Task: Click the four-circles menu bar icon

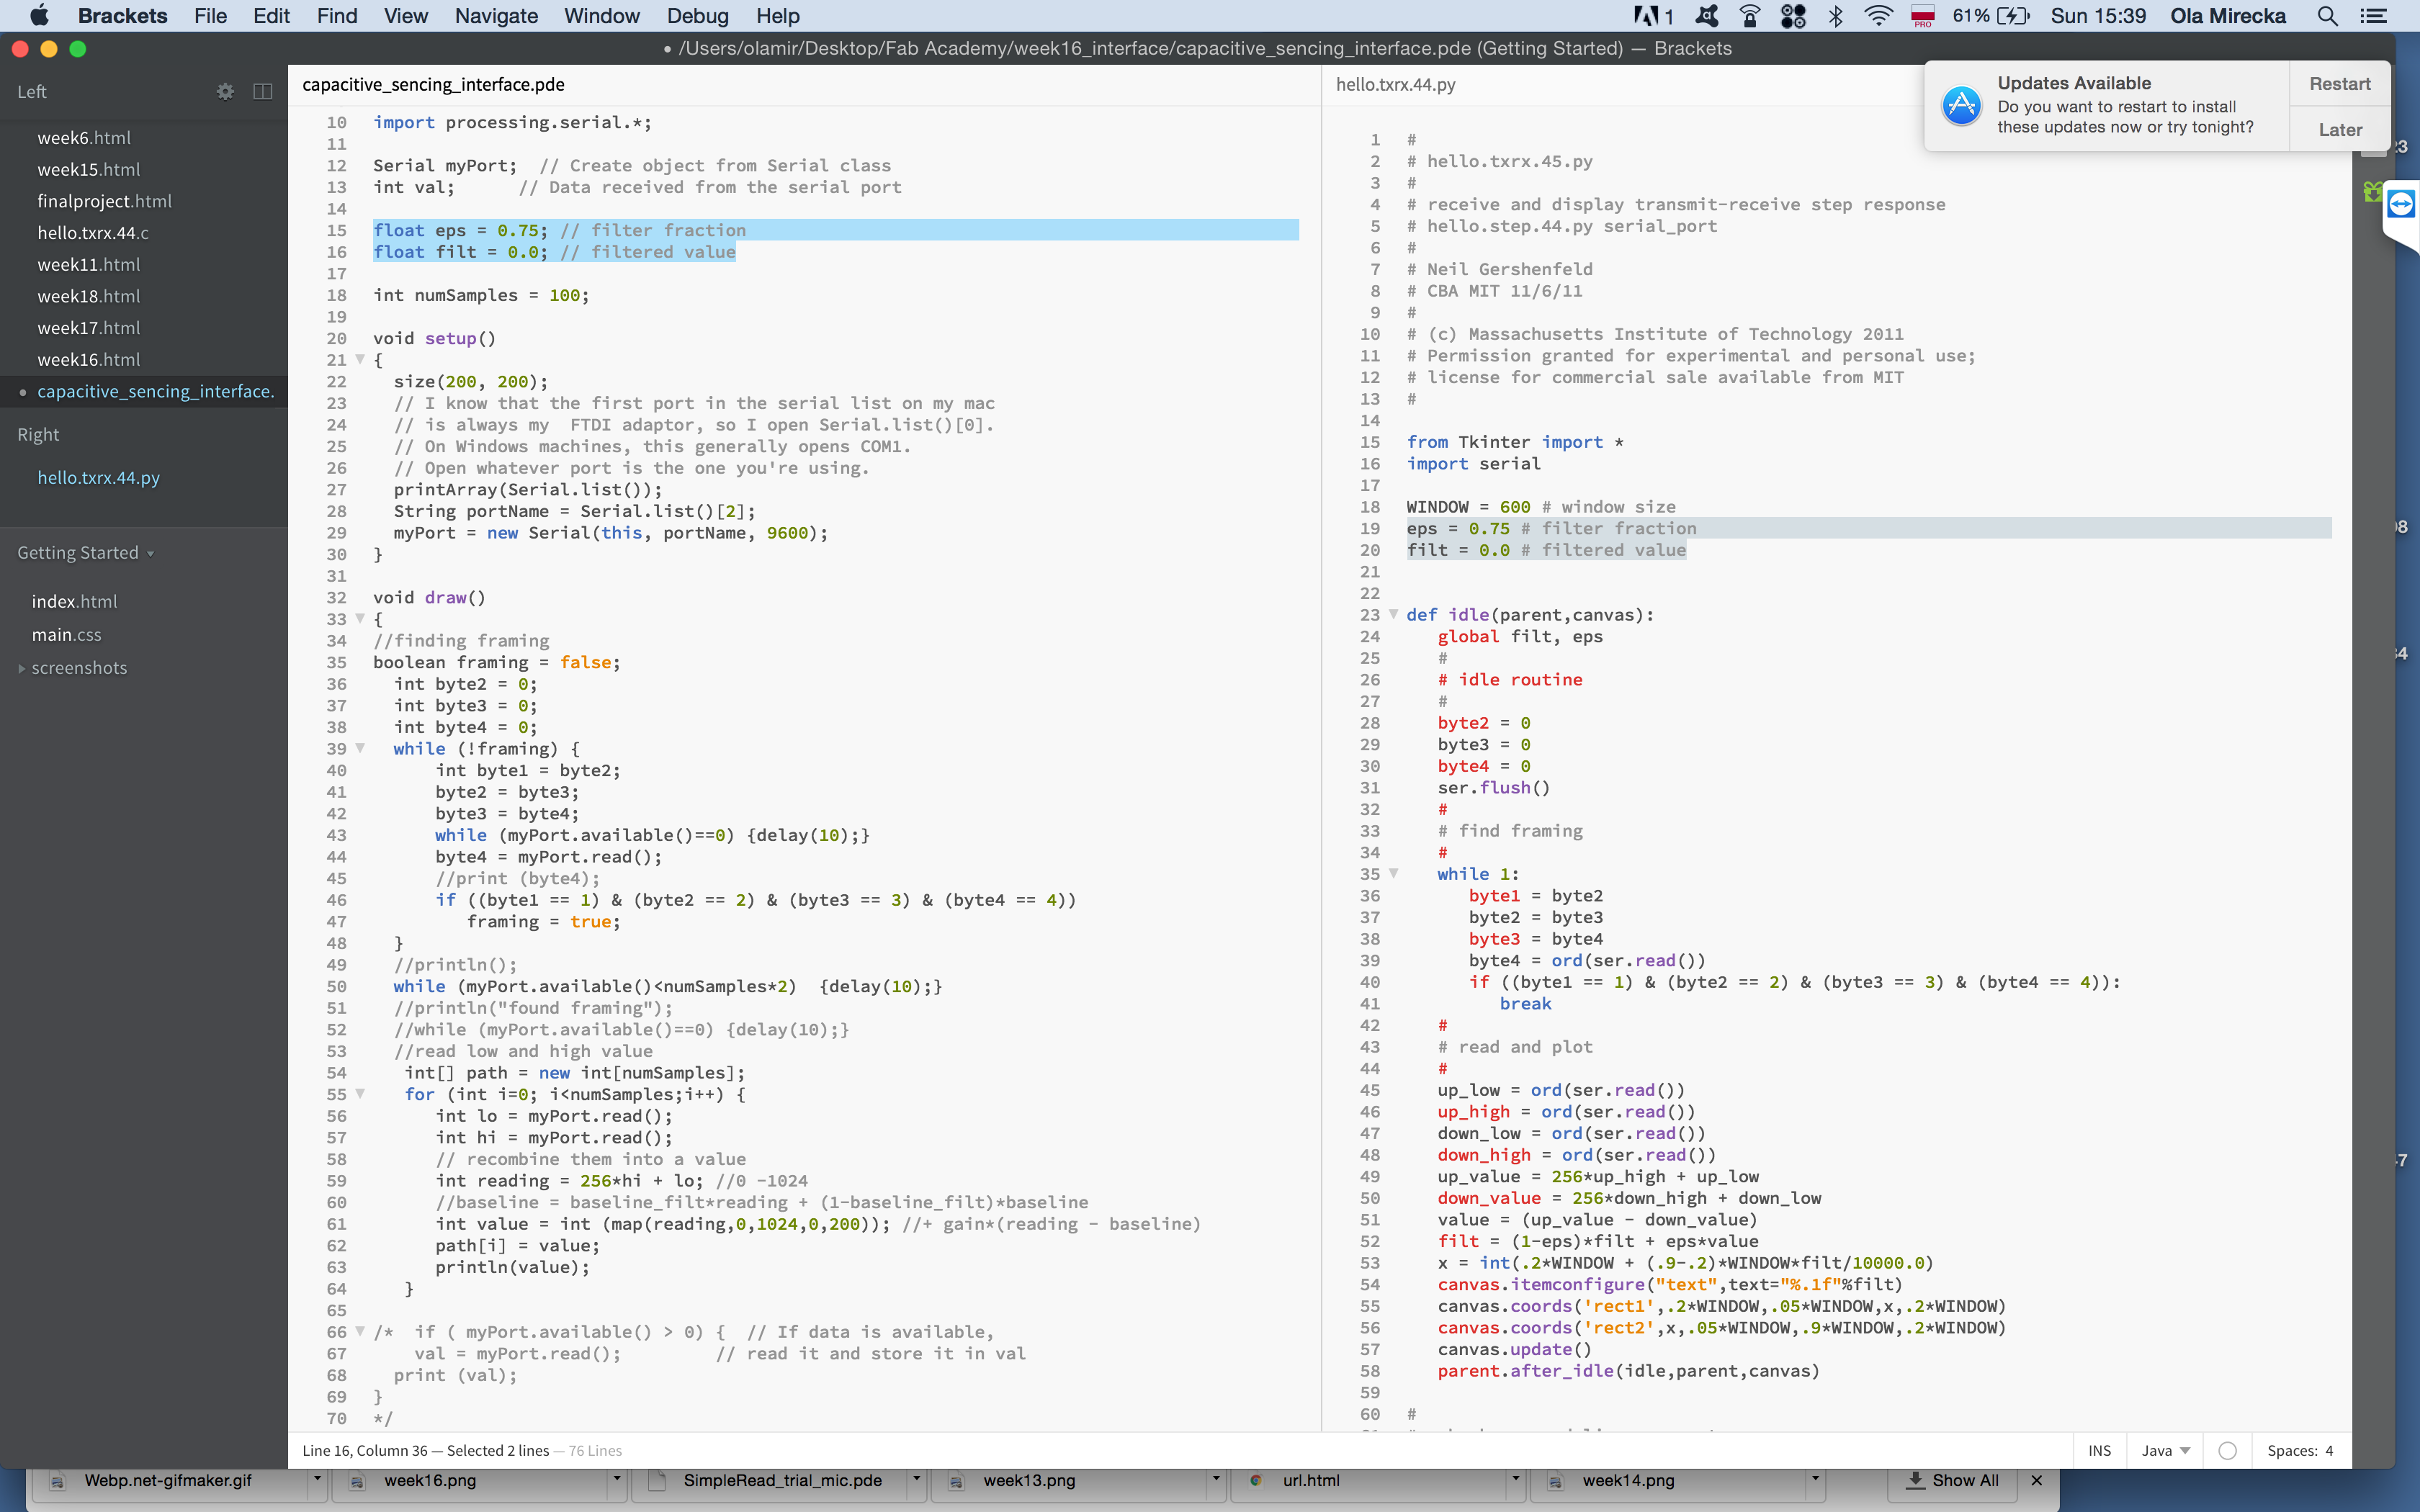Action: 1793,16
